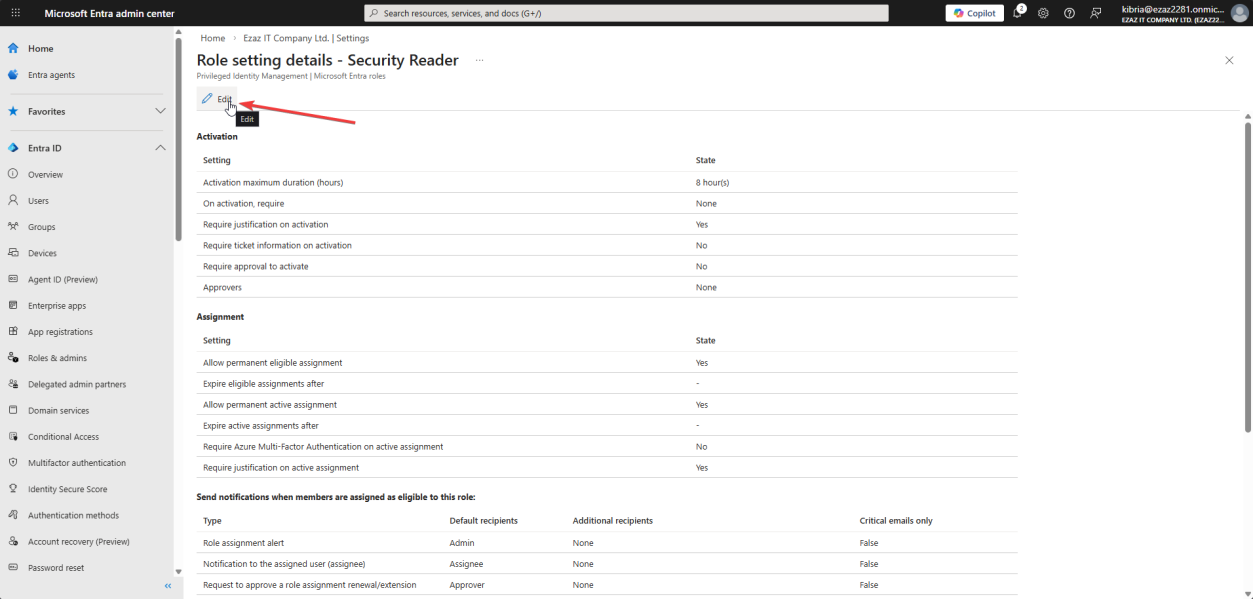This screenshot has width=1253, height=599.
Task: Open the ellipsis menu beside the title
Action: pos(479,61)
